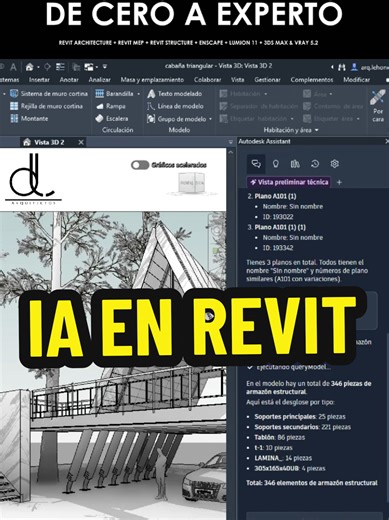Image resolution: width=389 pixels, height=520 pixels.
Task: Click the thin lines icon in quick access toolbar
Action: tap(60, 67)
